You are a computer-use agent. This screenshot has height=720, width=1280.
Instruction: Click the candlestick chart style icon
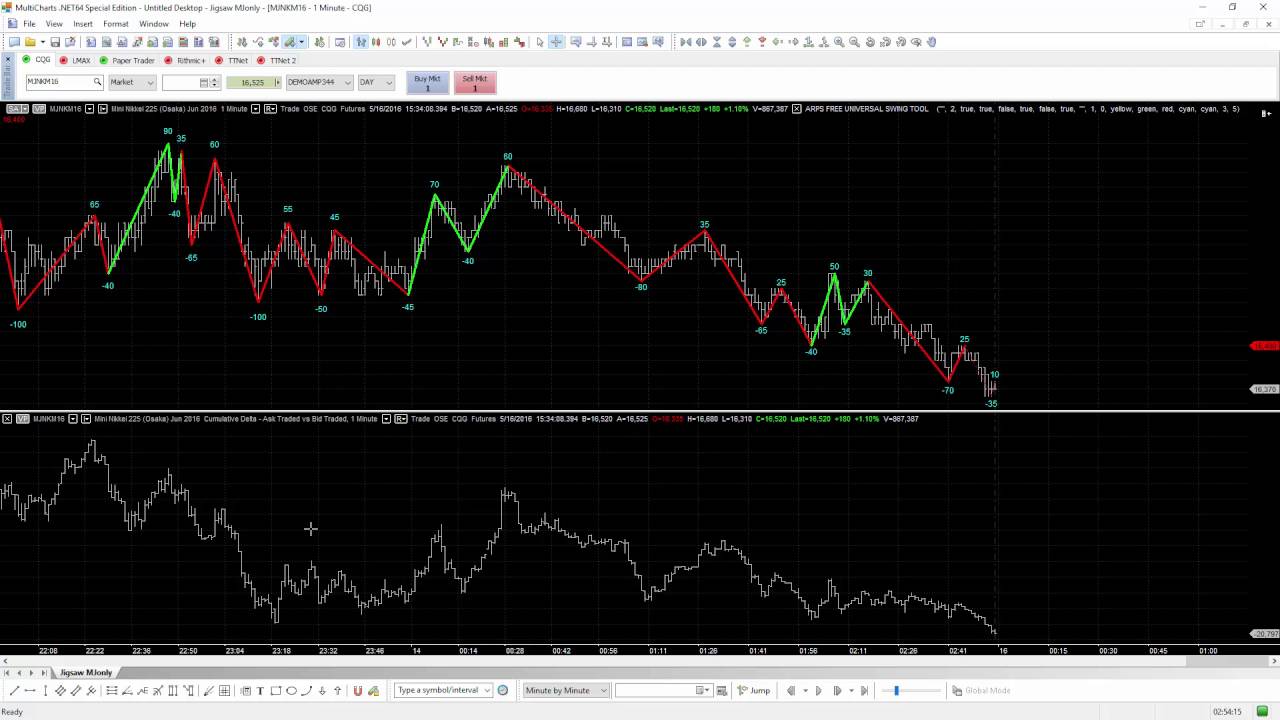tap(376, 42)
